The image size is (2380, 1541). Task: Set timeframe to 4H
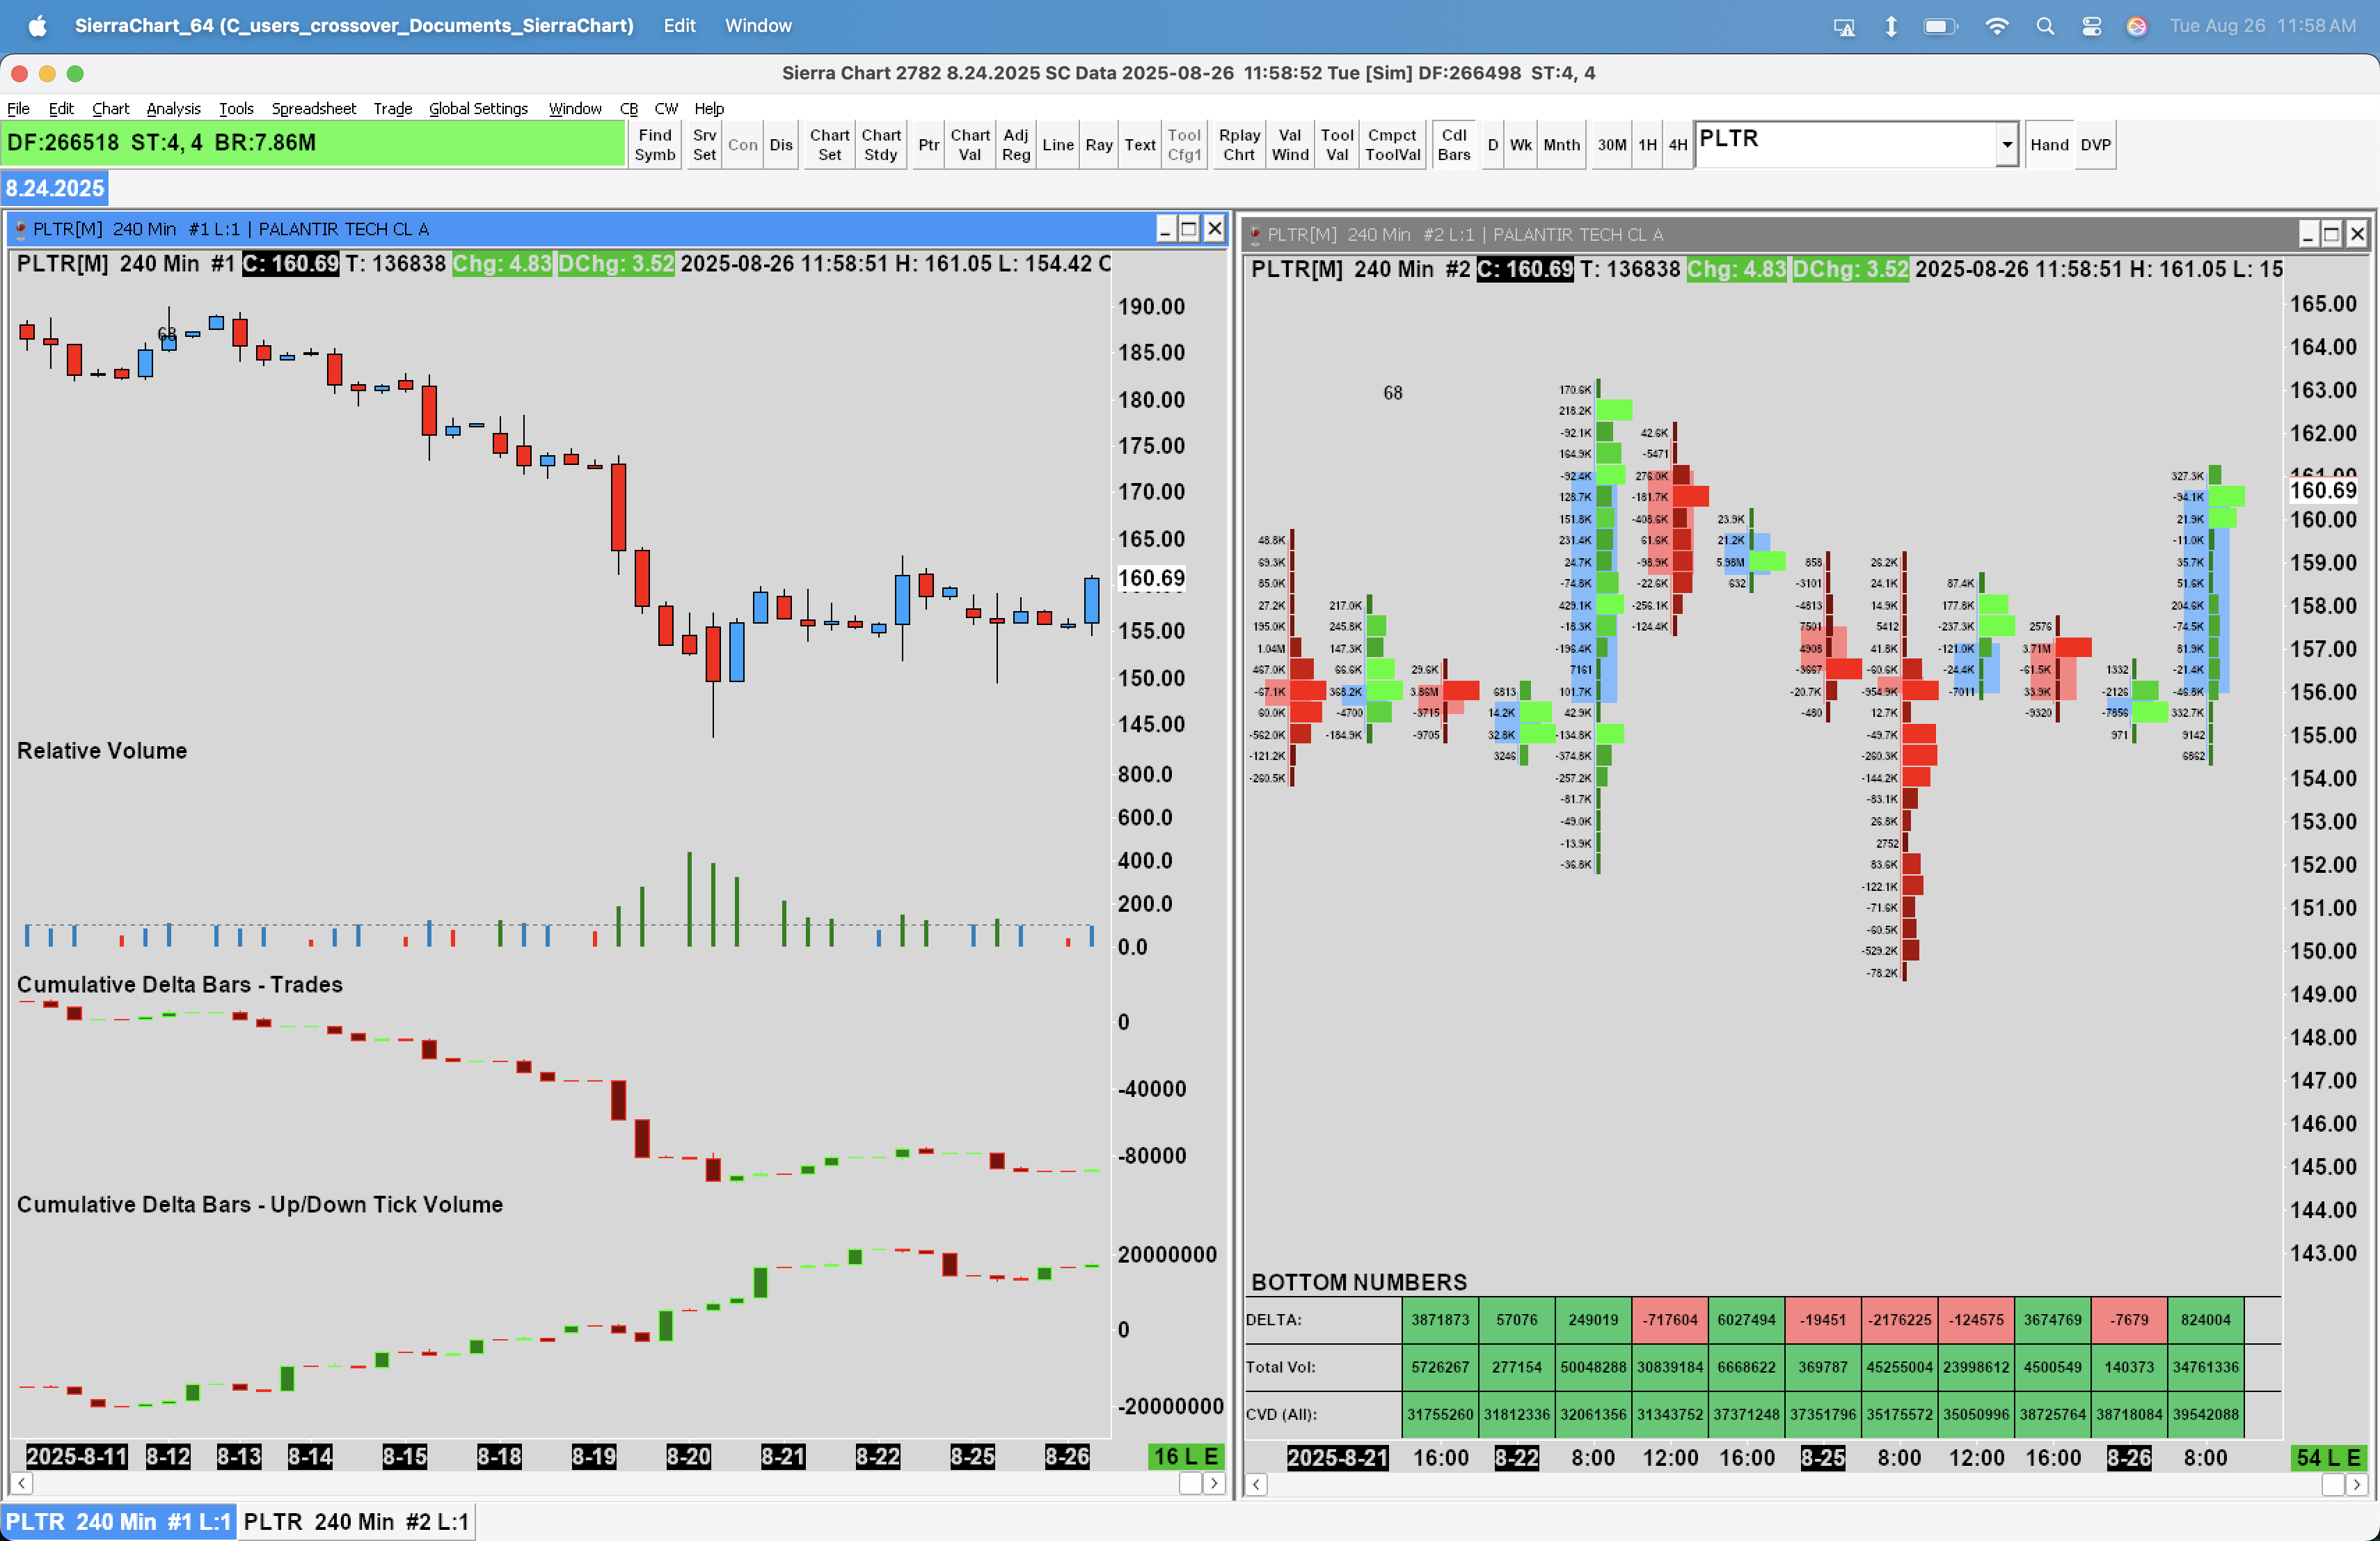(x=1678, y=145)
